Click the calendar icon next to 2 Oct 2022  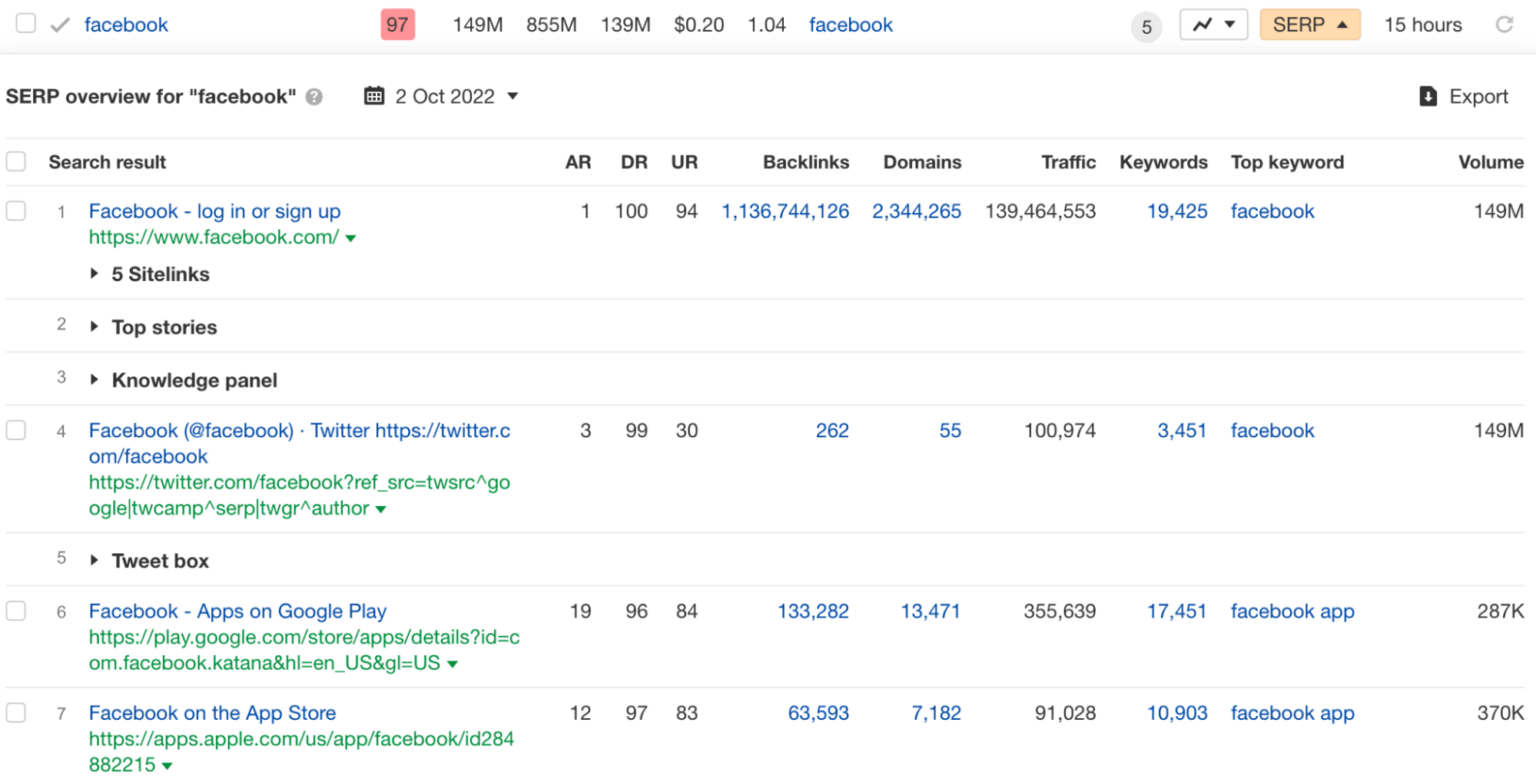click(375, 96)
